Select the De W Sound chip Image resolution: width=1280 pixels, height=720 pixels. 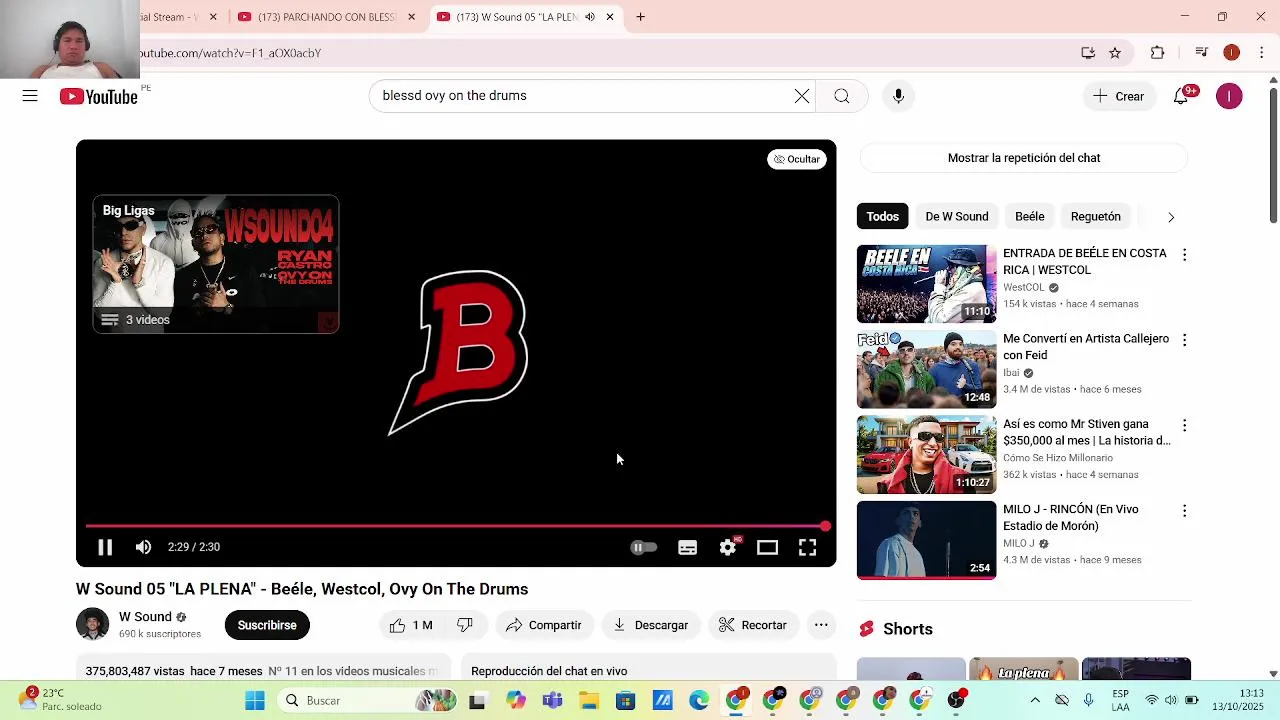pyautogui.click(x=956, y=216)
